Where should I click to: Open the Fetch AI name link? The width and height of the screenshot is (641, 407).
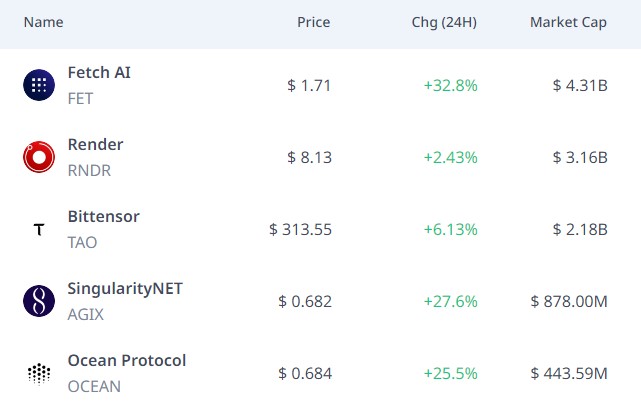pos(99,72)
